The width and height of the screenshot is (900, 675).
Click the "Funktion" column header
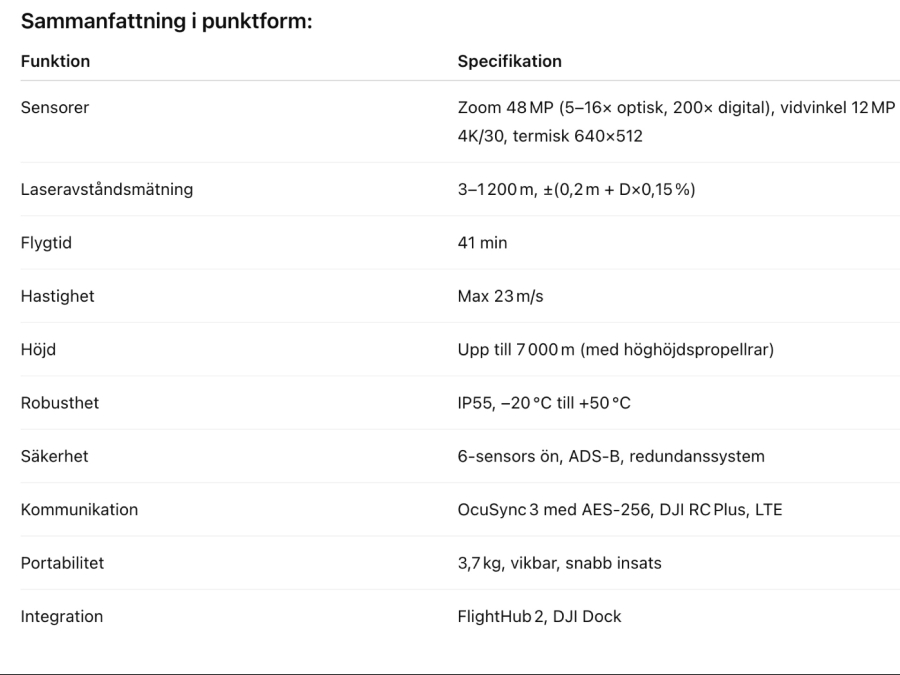[x=55, y=61]
